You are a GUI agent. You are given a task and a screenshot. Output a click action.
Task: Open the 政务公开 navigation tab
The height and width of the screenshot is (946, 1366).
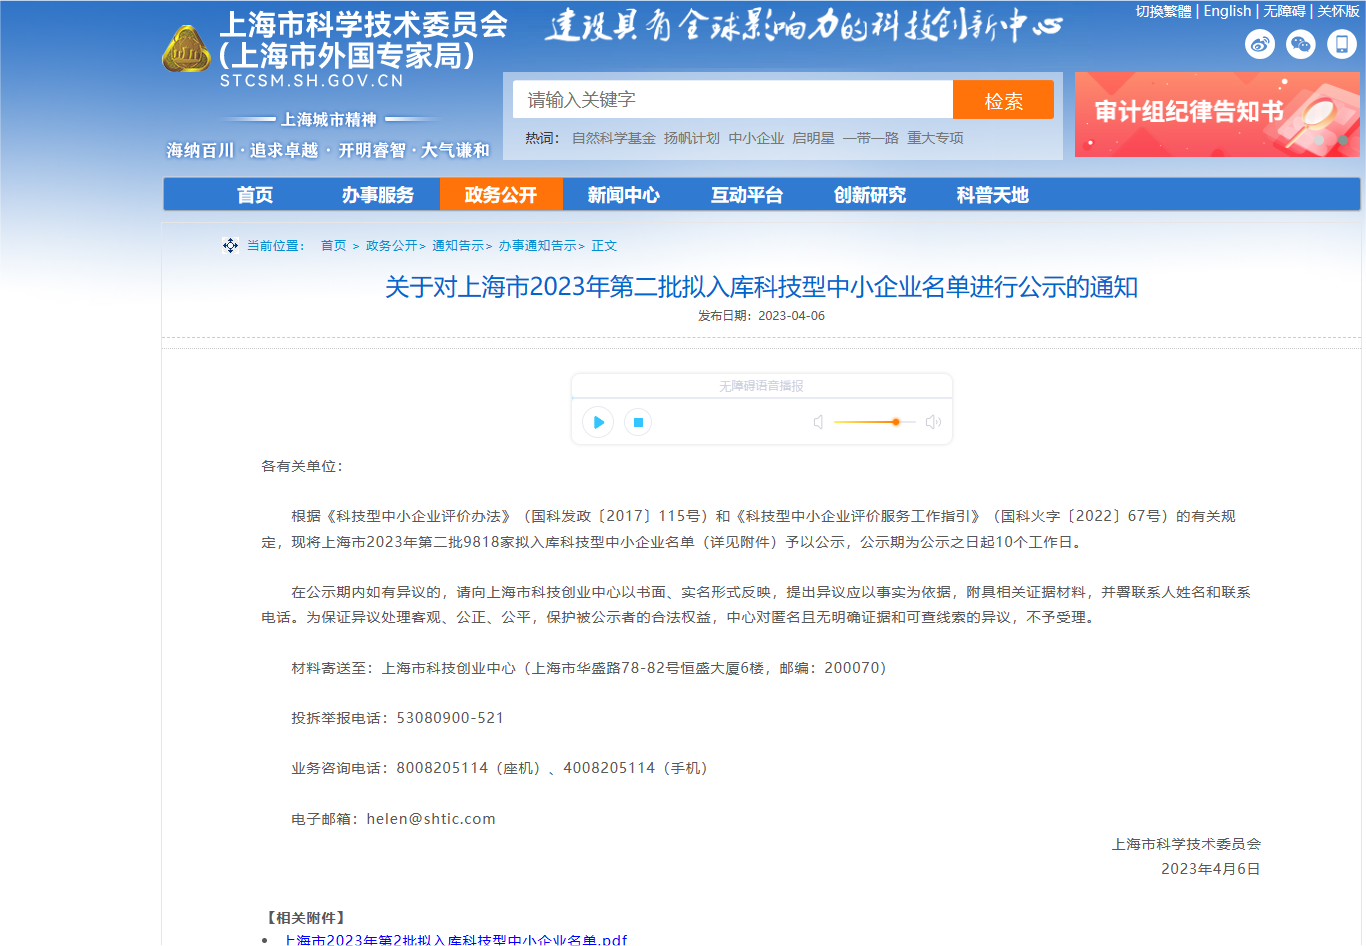tap(501, 194)
